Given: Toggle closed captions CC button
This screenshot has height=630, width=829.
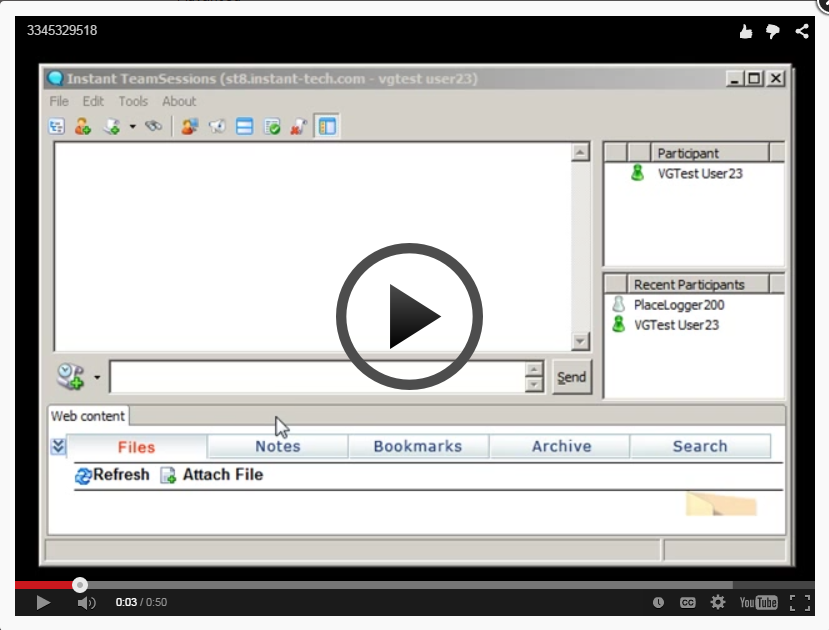Looking at the screenshot, I should pos(687,603).
